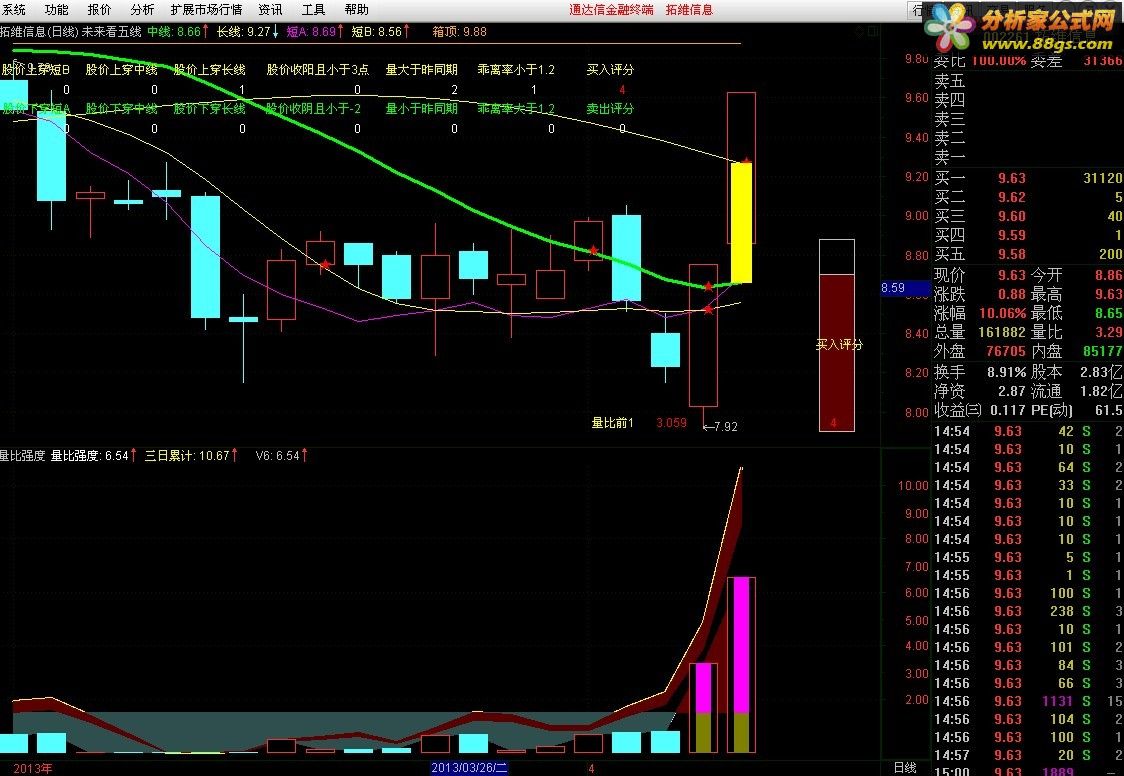Click the 最低 8.65 value

tap(1108, 313)
